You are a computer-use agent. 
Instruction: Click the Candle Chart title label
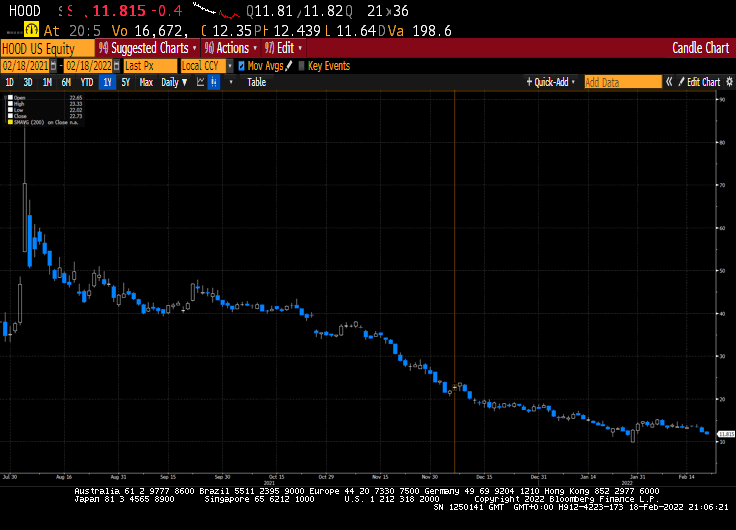700,48
